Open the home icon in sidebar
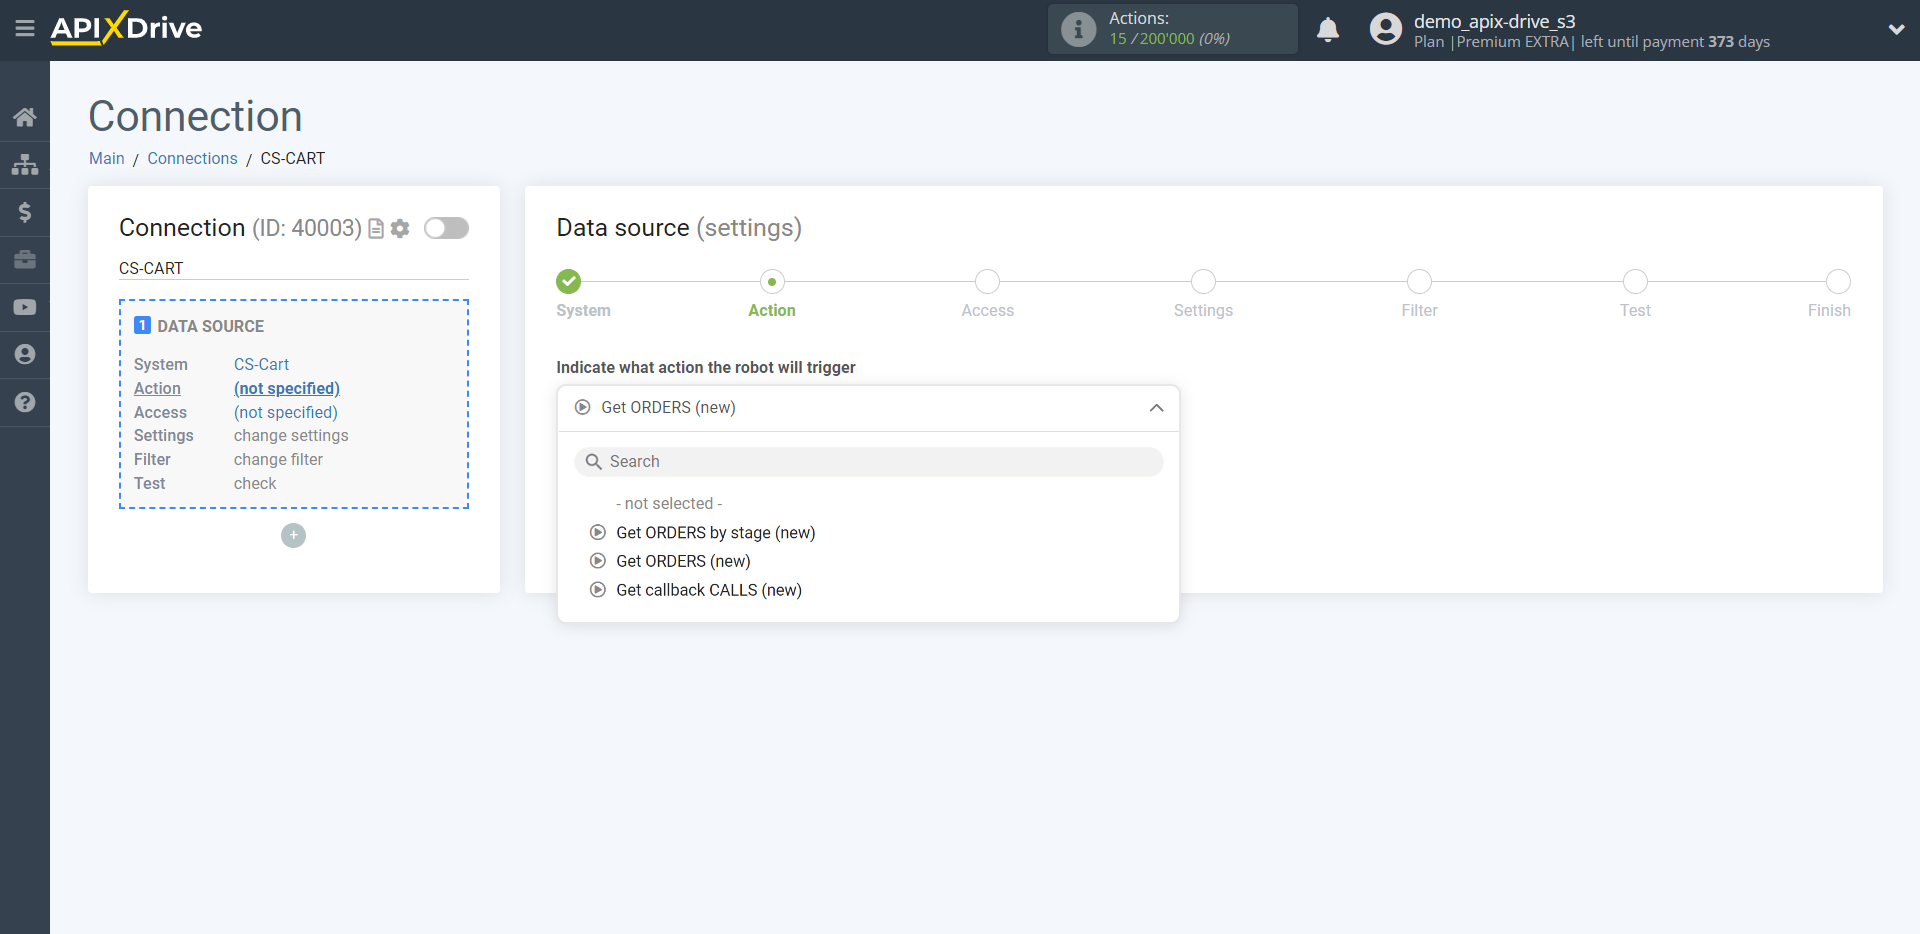 (x=25, y=117)
